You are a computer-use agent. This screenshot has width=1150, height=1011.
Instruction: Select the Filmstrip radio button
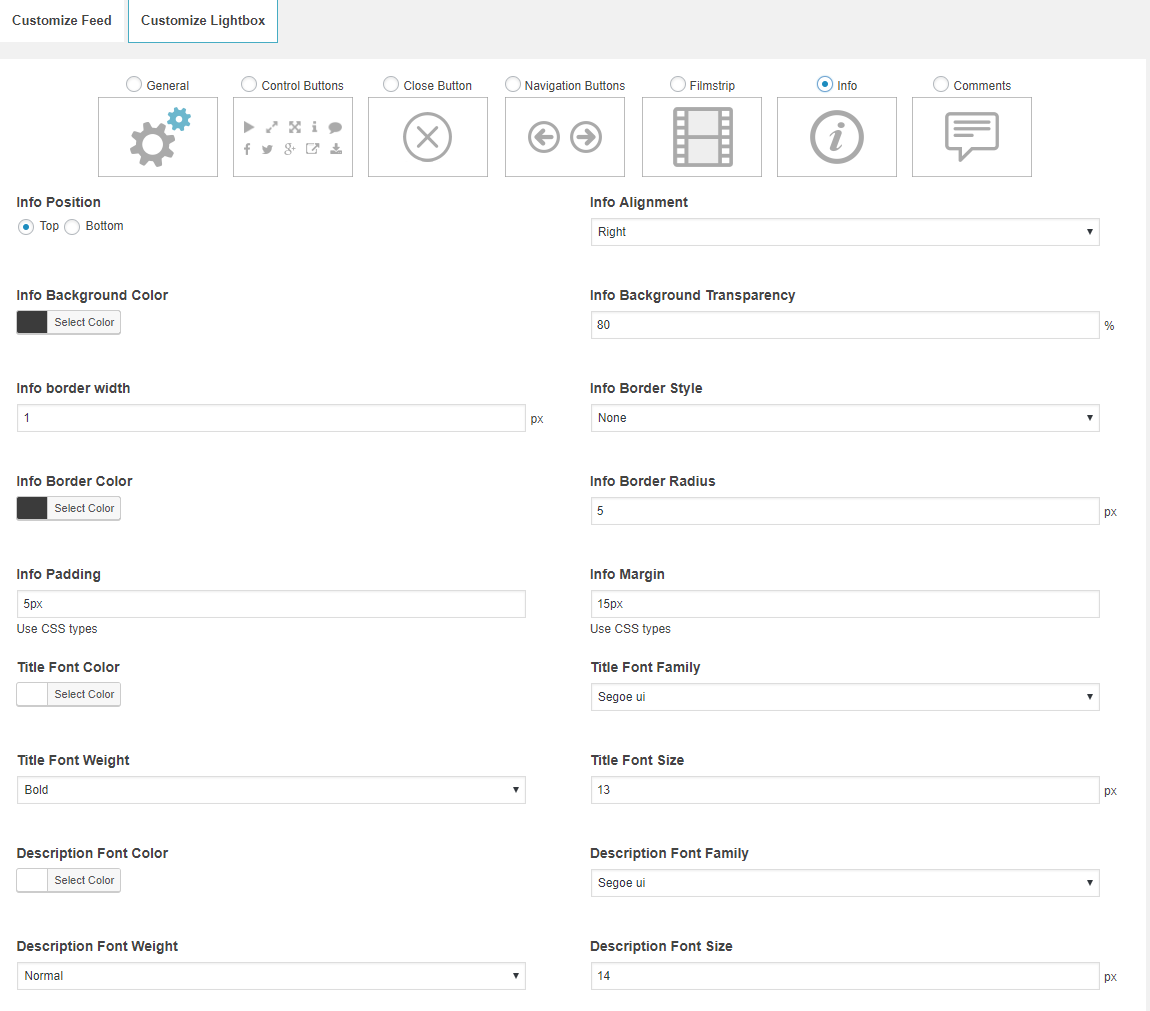pos(678,85)
